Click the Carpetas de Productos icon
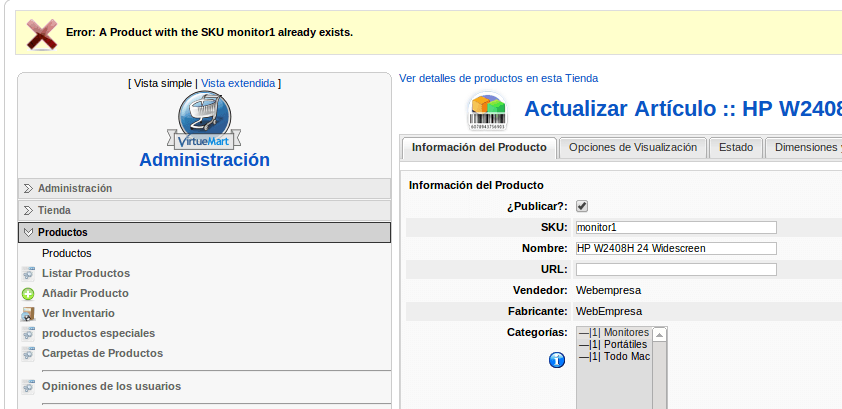The width and height of the screenshot is (842, 409). click(x=28, y=354)
